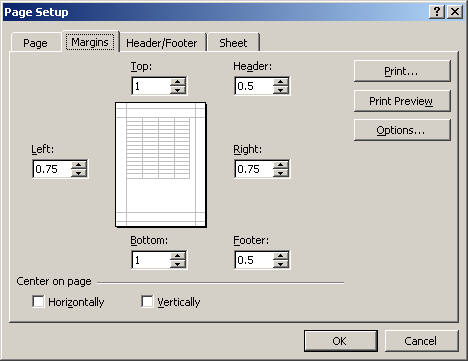Image resolution: width=468 pixels, height=361 pixels.
Task: Increase the Right margin with up arrow
Action: pyautogui.click(x=281, y=165)
